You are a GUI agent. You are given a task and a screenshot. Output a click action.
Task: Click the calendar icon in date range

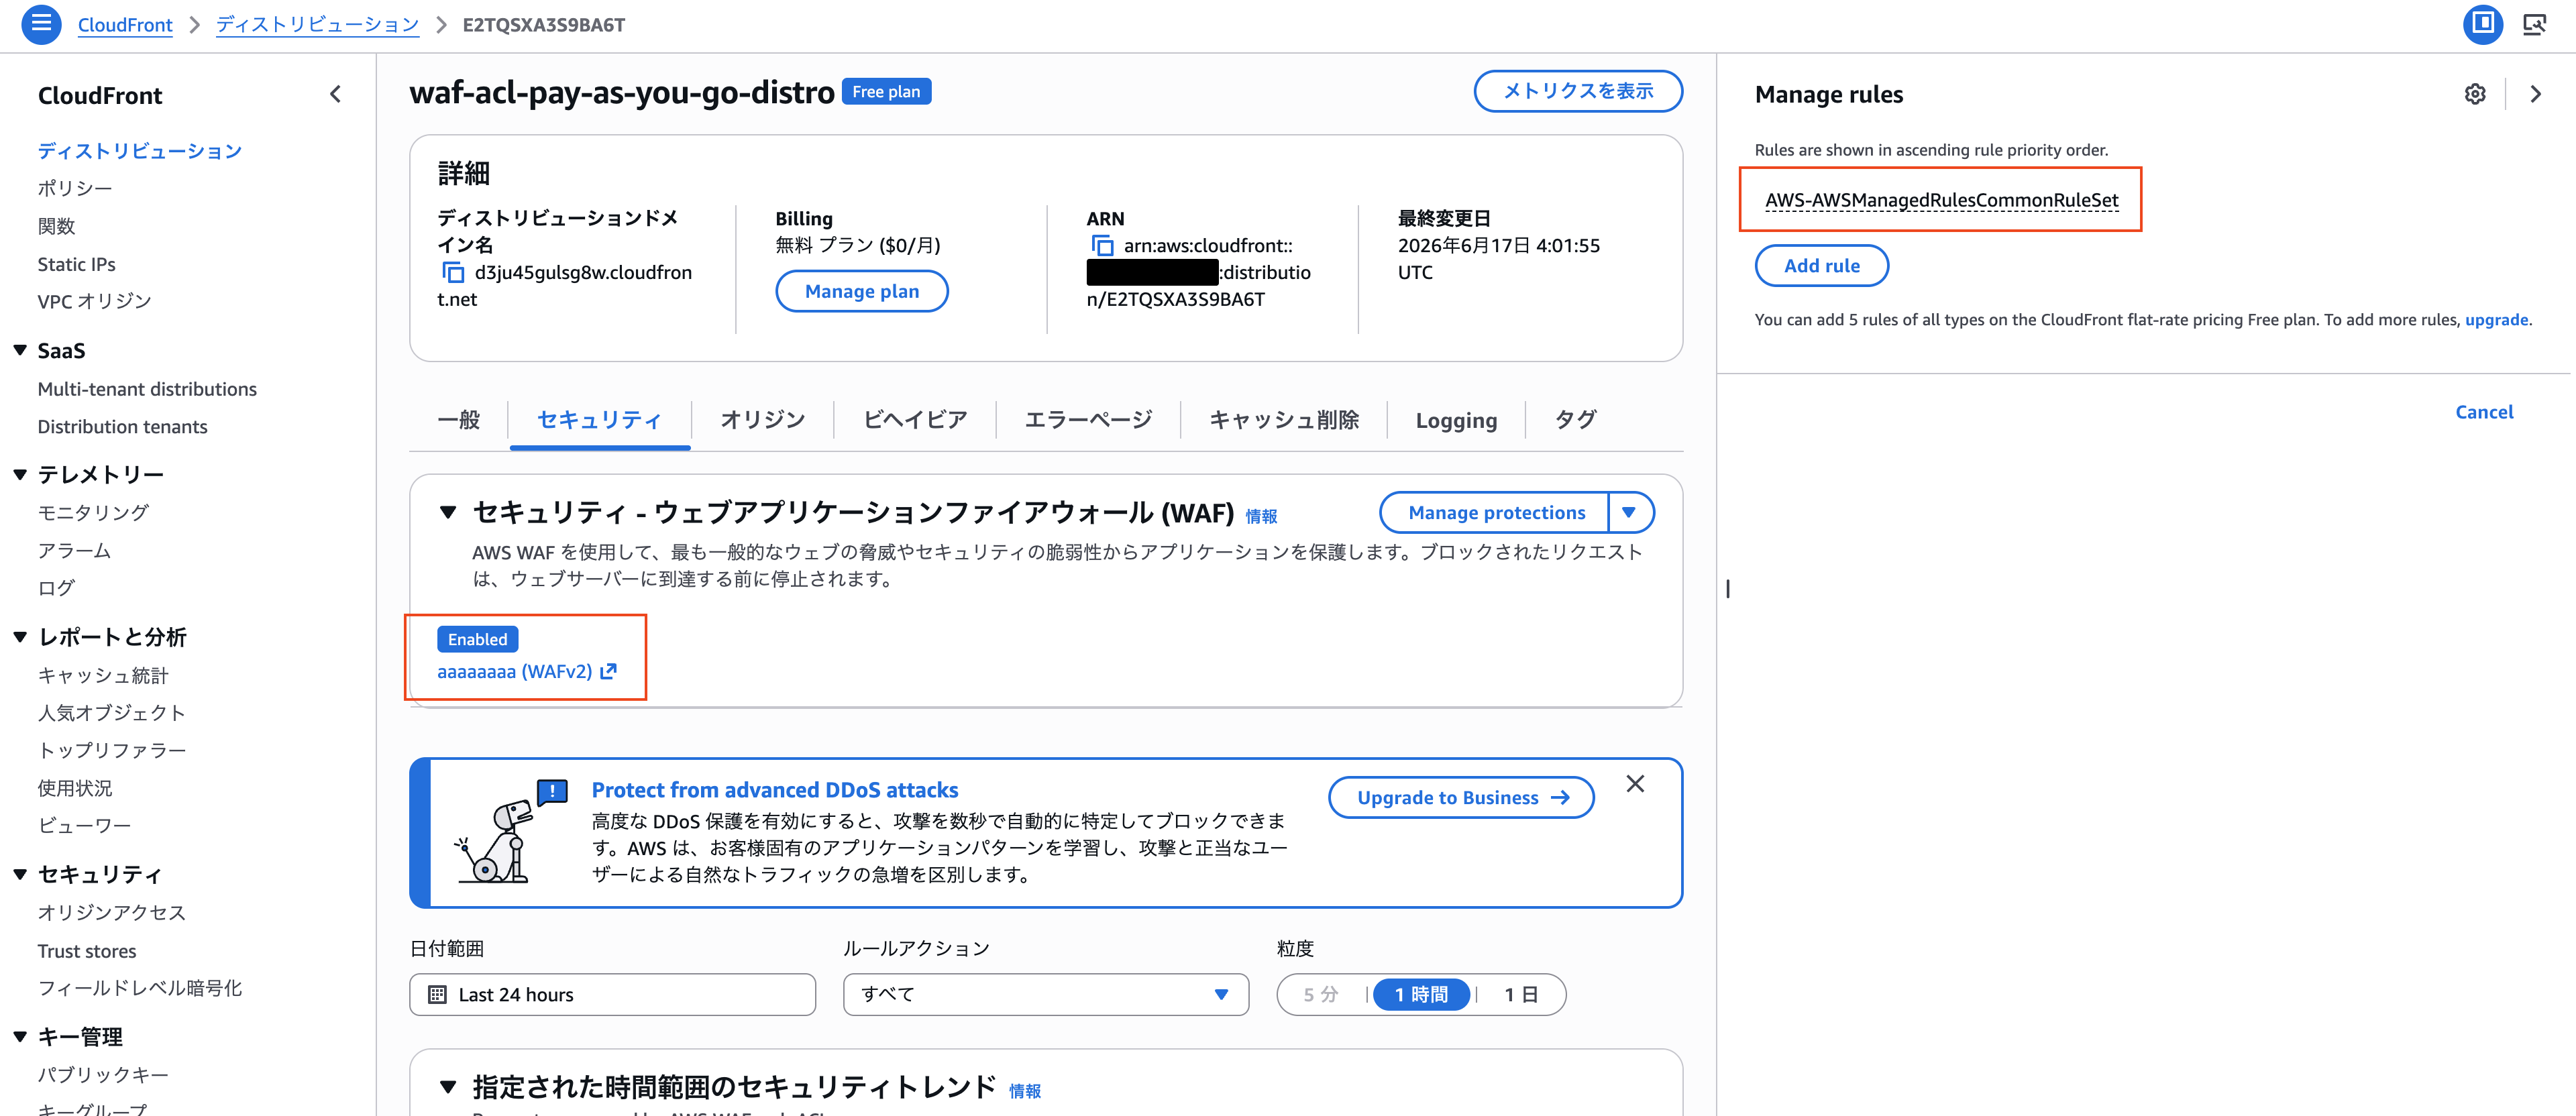[437, 994]
